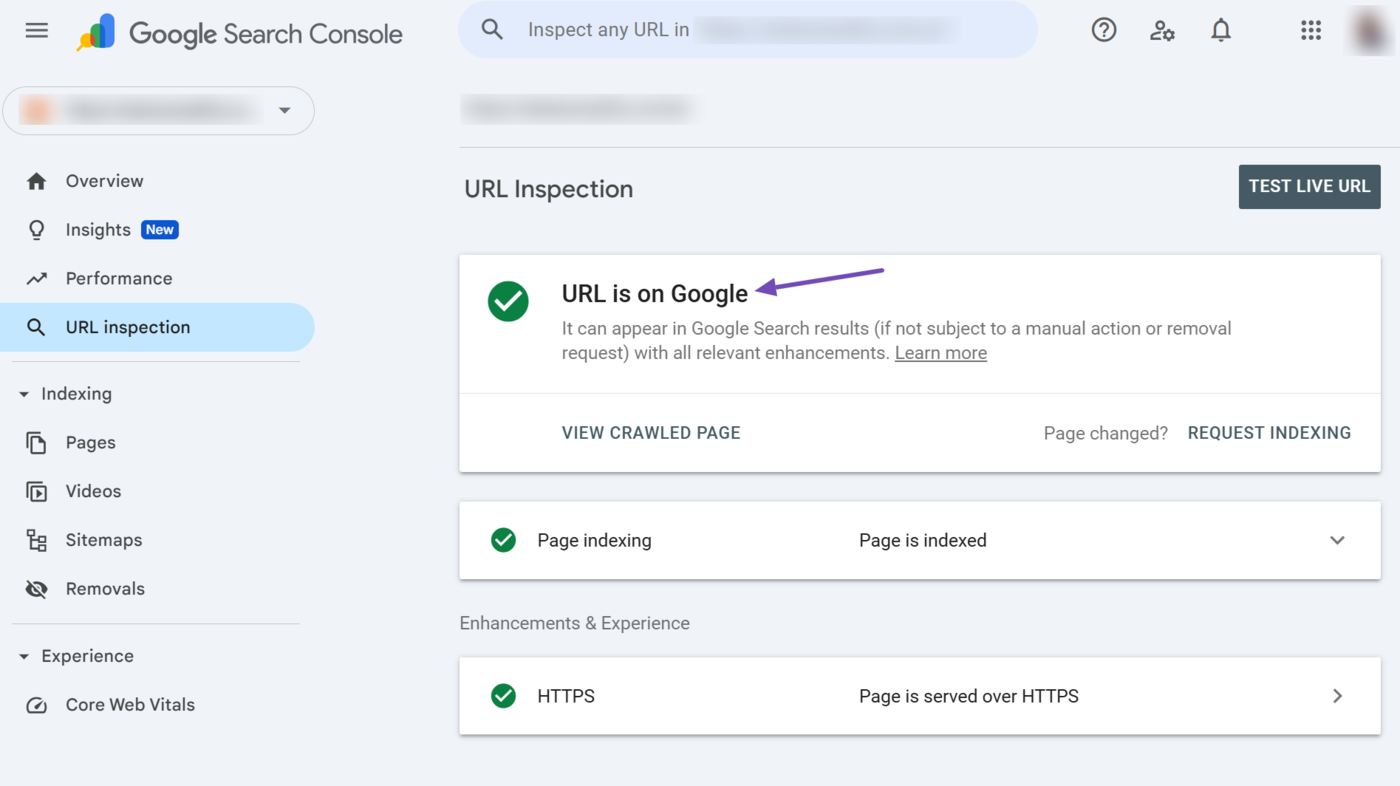Click the Google Search Console logo
This screenshot has width=1400, height=786.
point(240,33)
